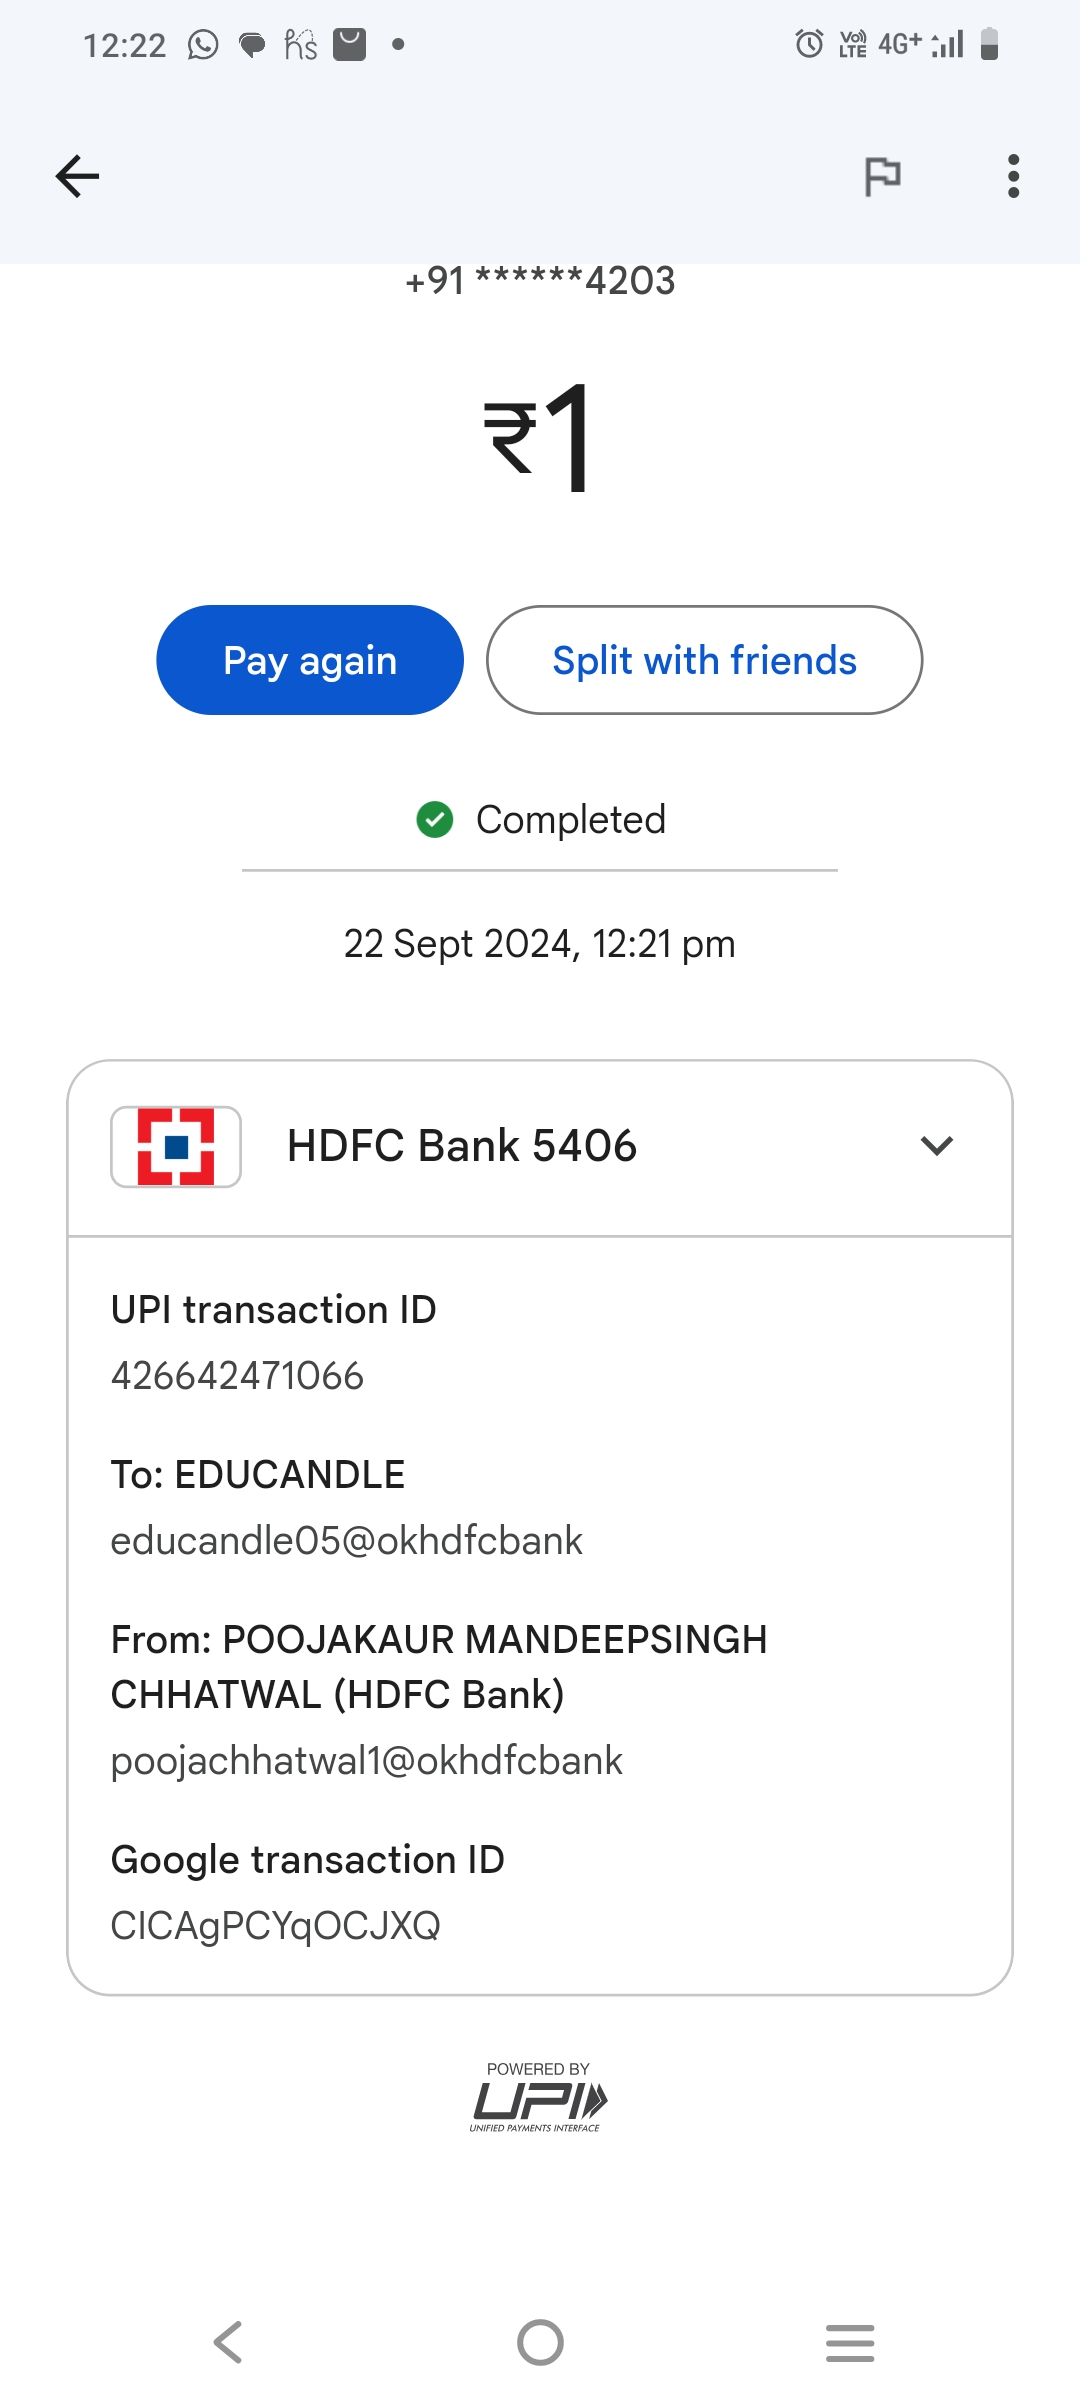The height and width of the screenshot is (2400, 1080).
Task: Tap the HDFC Bank 5406 account row
Action: (462, 1146)
